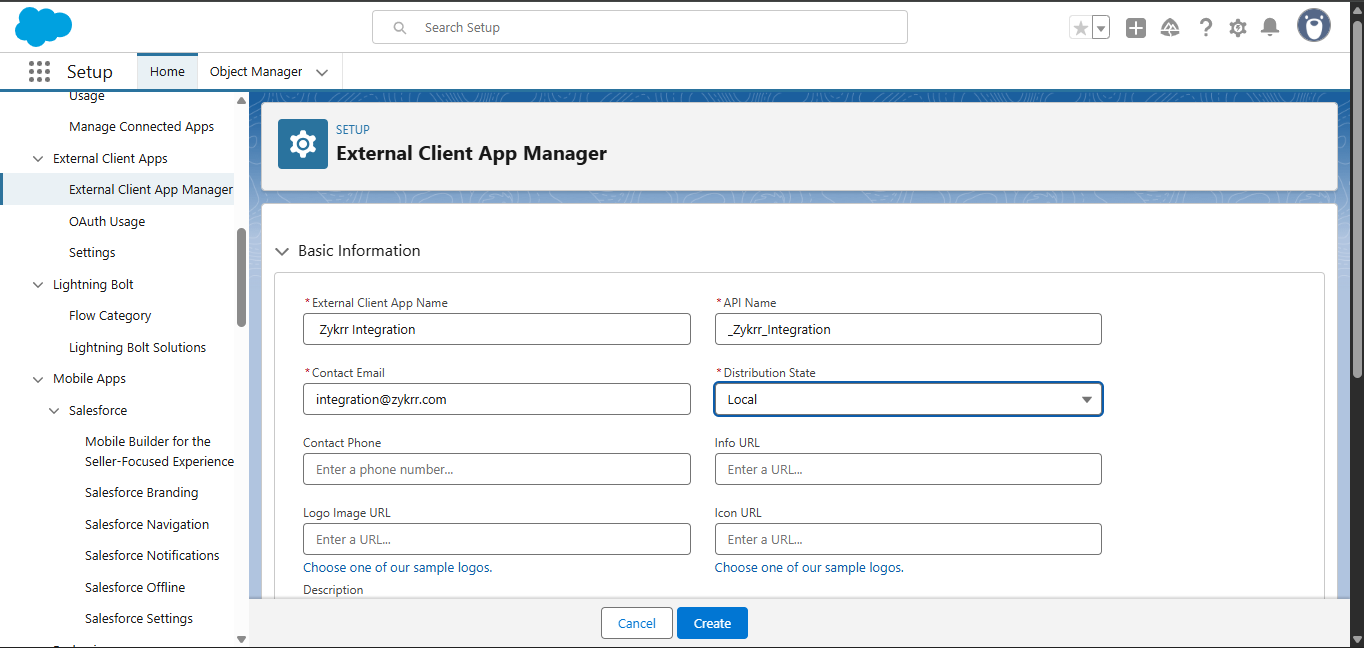1364x648 pixels.
Task: Open the user profile avatar
Action: [x=1314, y=26]
